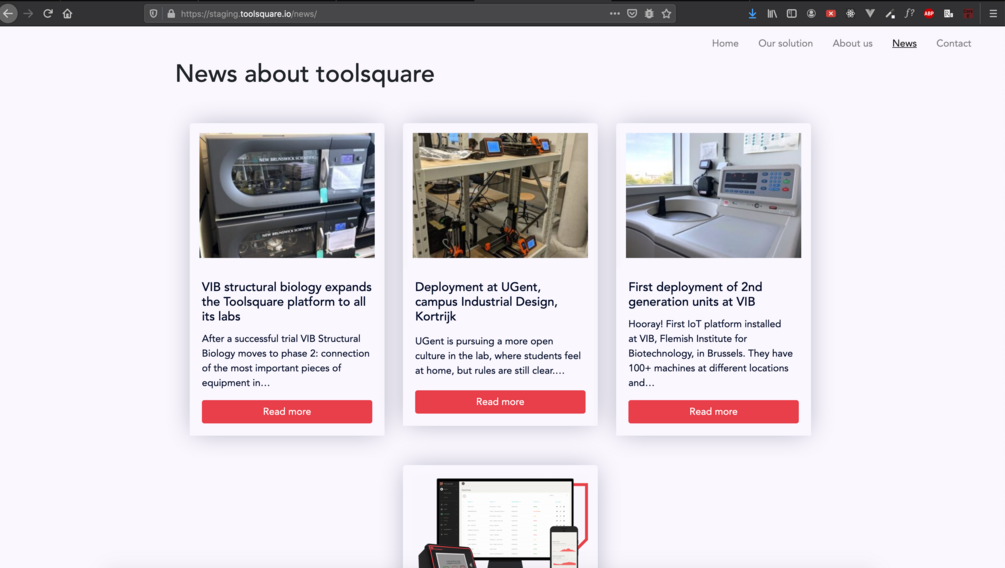
Task: Click the padlock site security icon
Action: tap(171, 13)
